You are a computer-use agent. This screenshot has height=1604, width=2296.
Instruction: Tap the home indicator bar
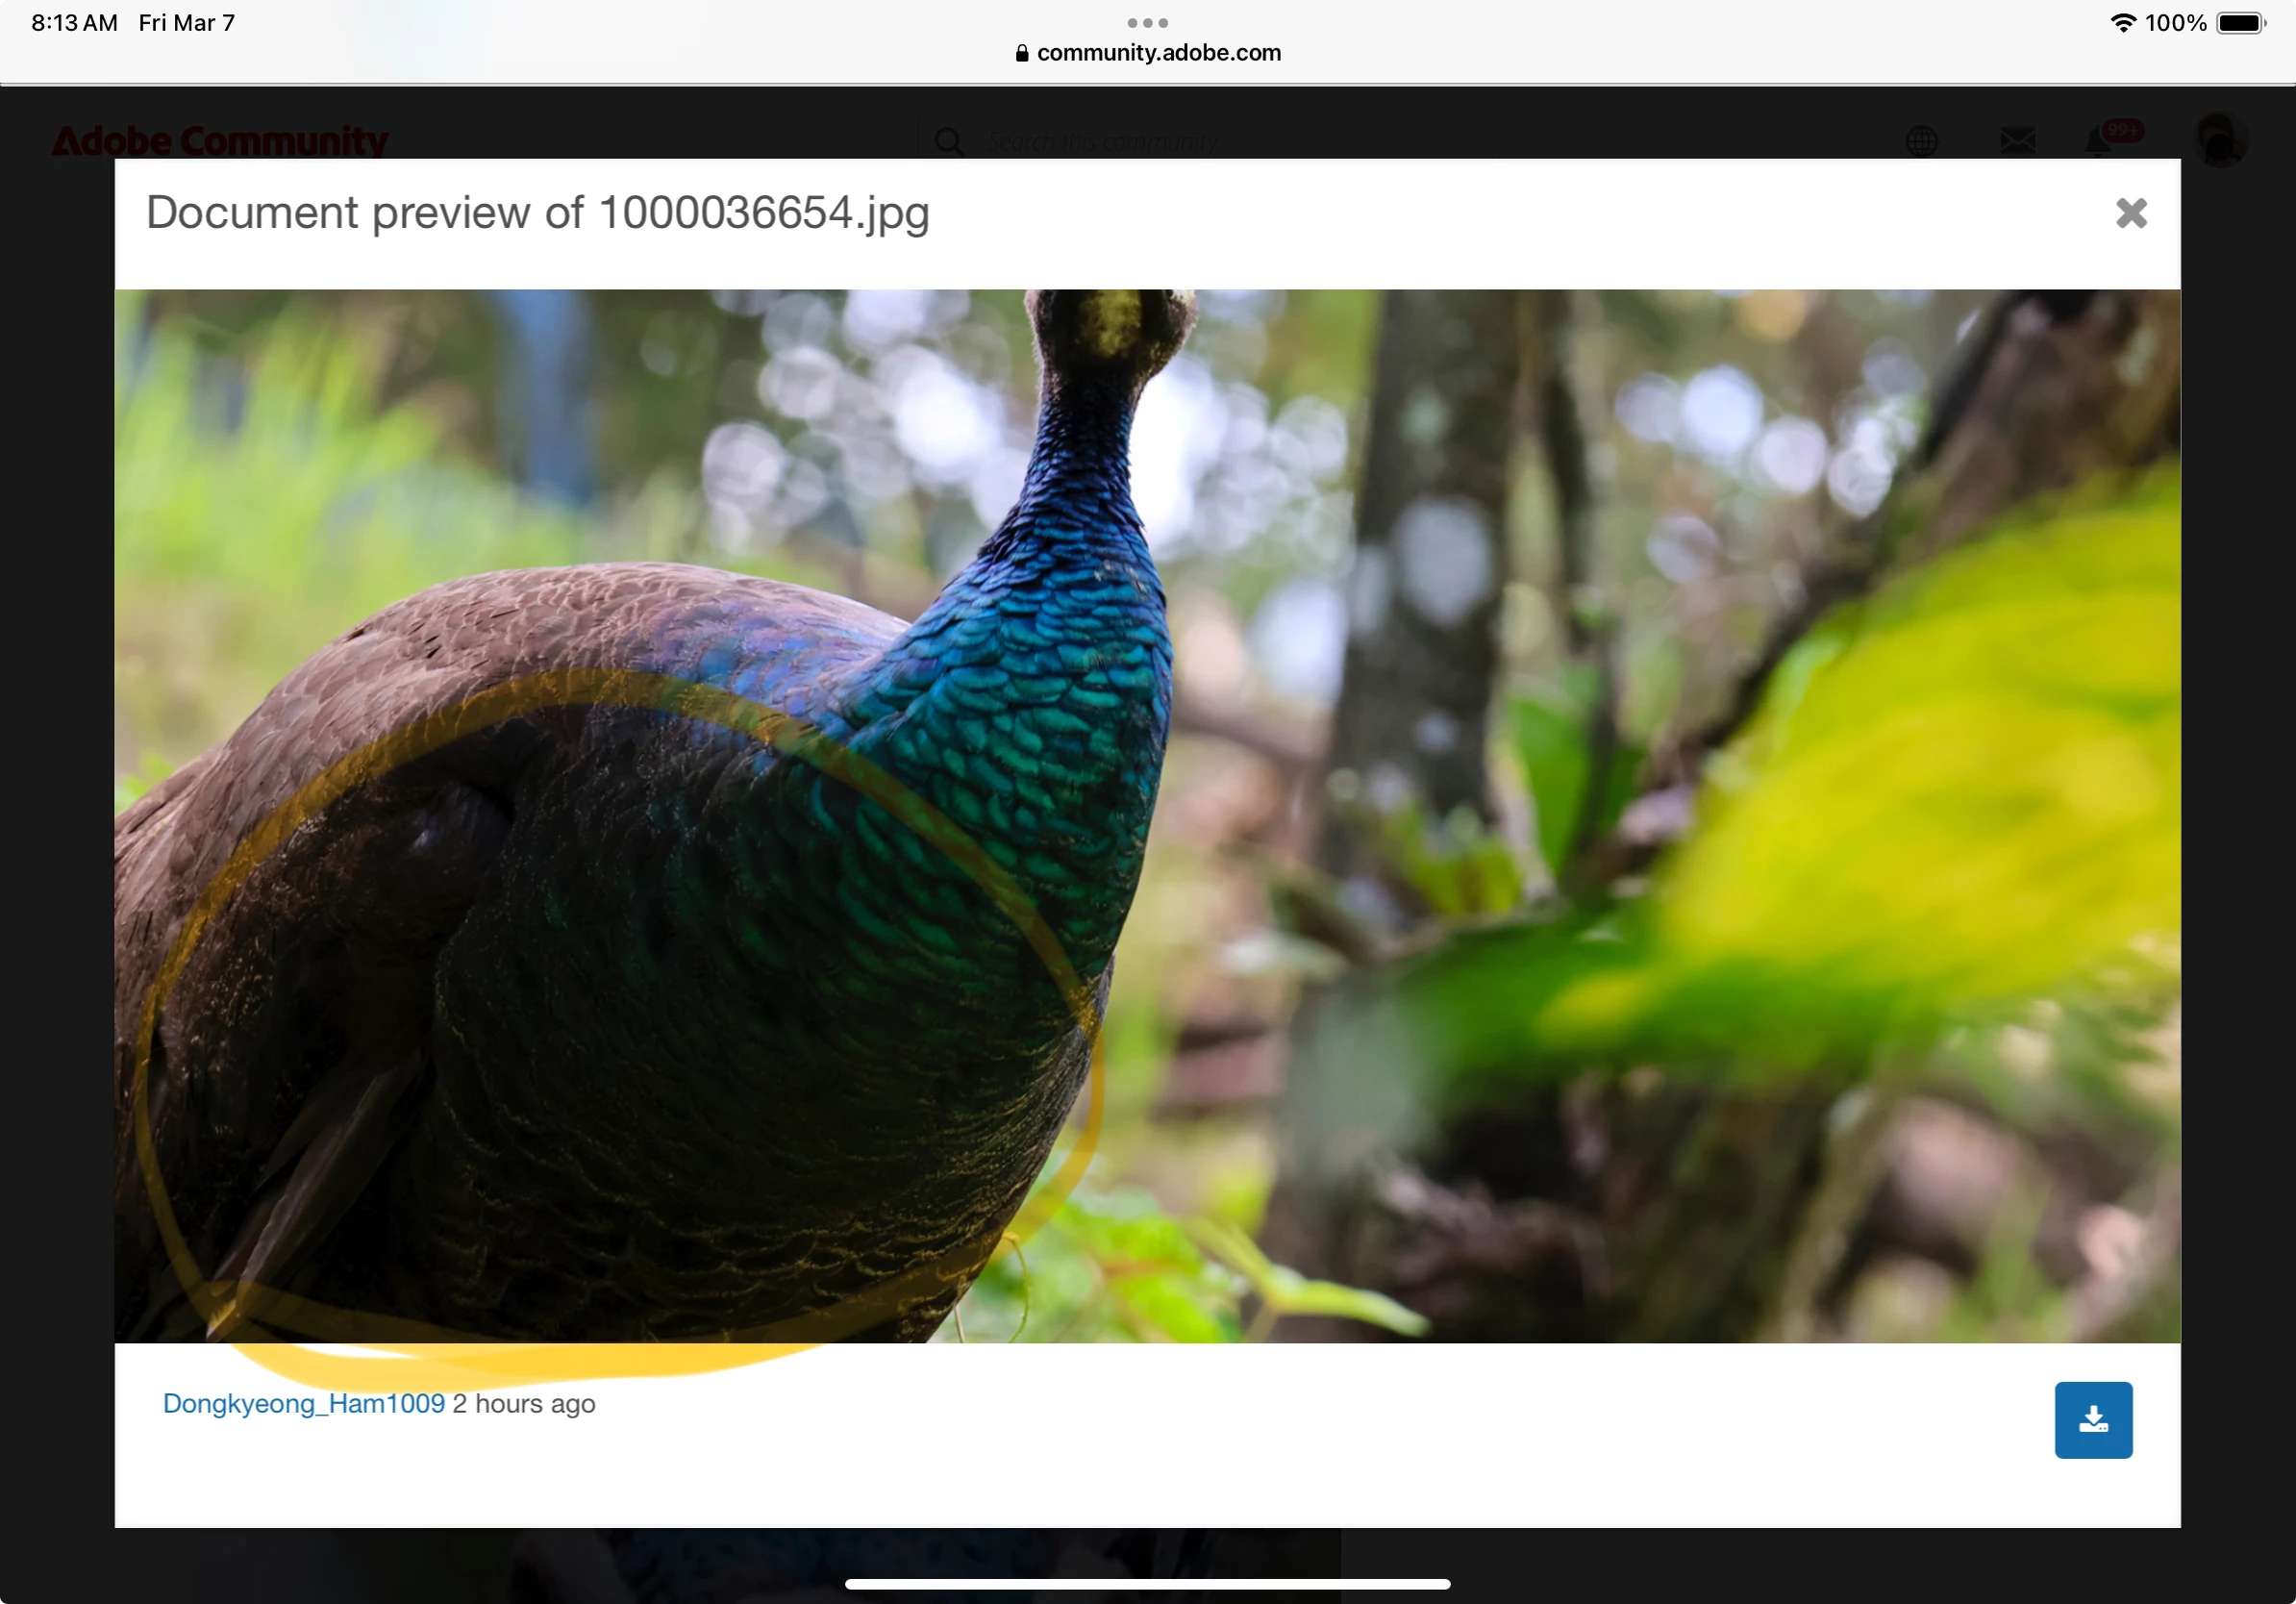[x=1147, y=1584]
